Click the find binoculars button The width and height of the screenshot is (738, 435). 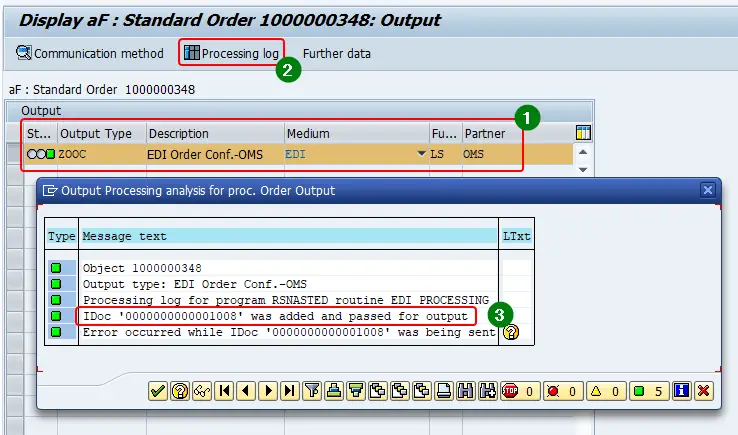click(465, 391)
